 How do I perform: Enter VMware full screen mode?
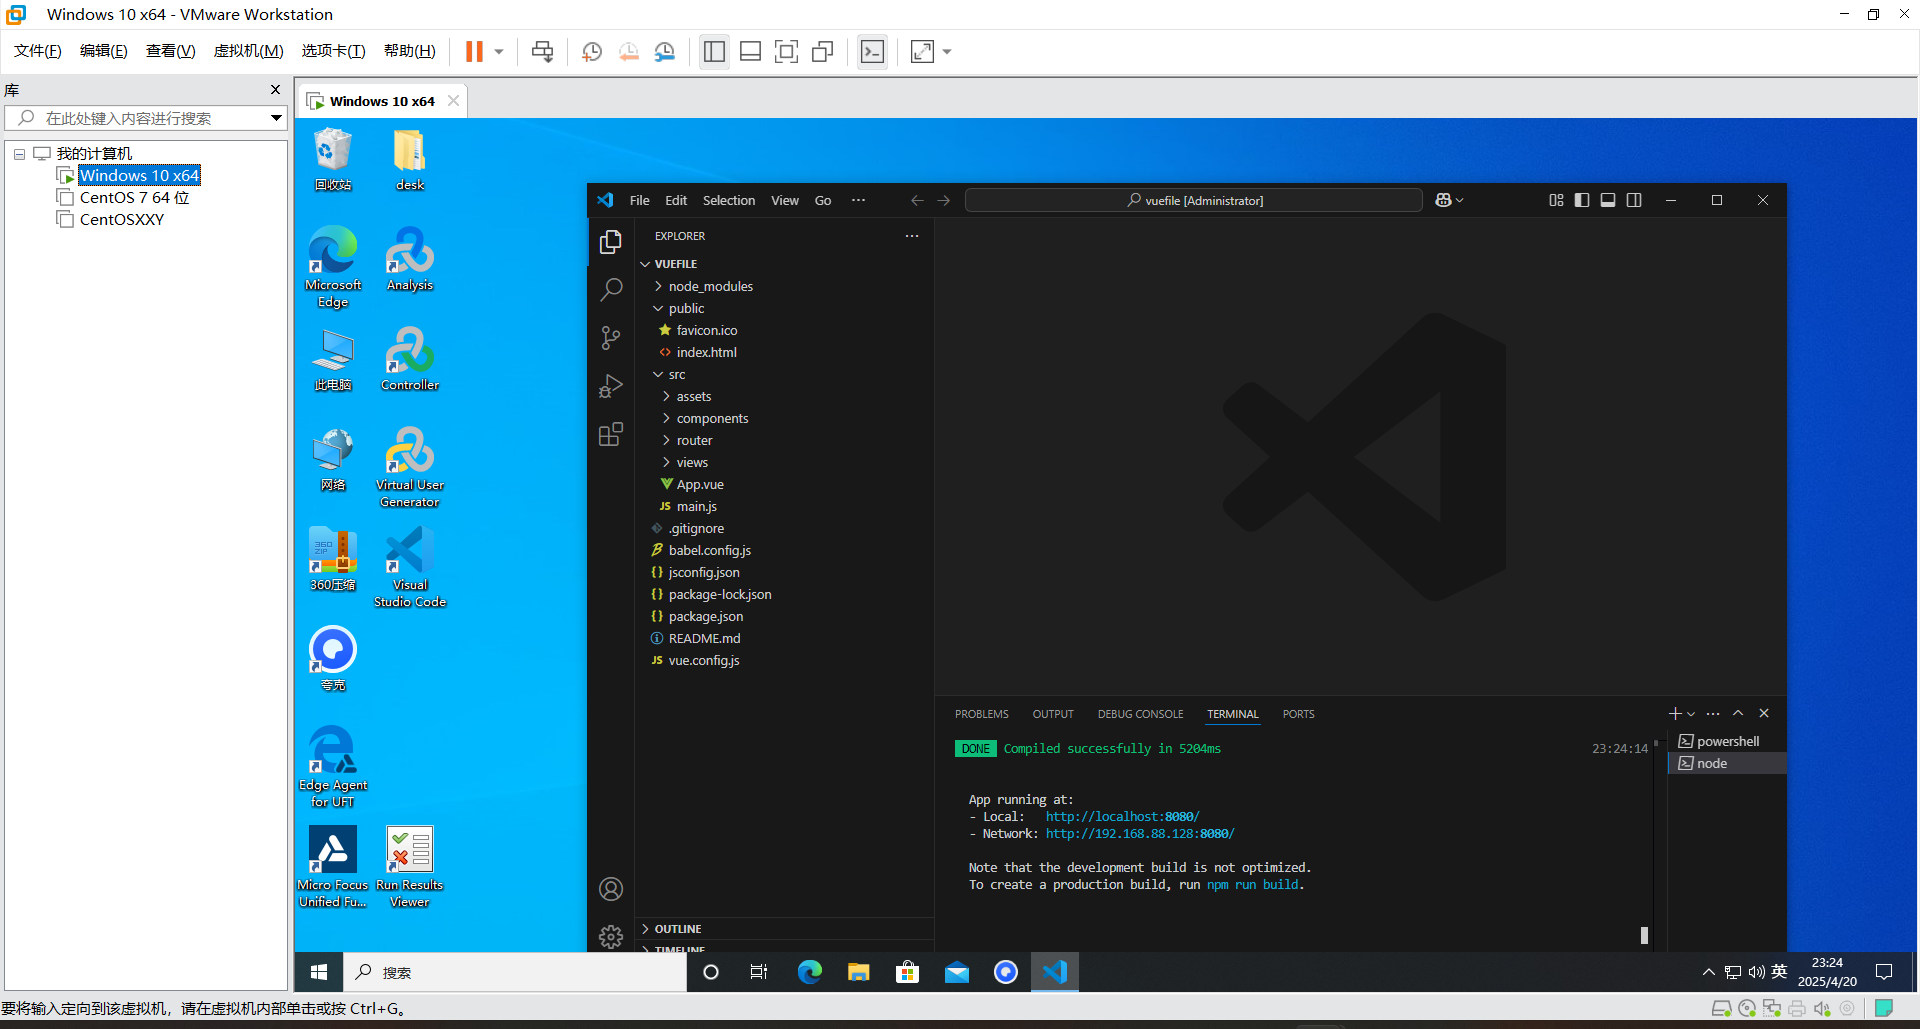(786, 51)
